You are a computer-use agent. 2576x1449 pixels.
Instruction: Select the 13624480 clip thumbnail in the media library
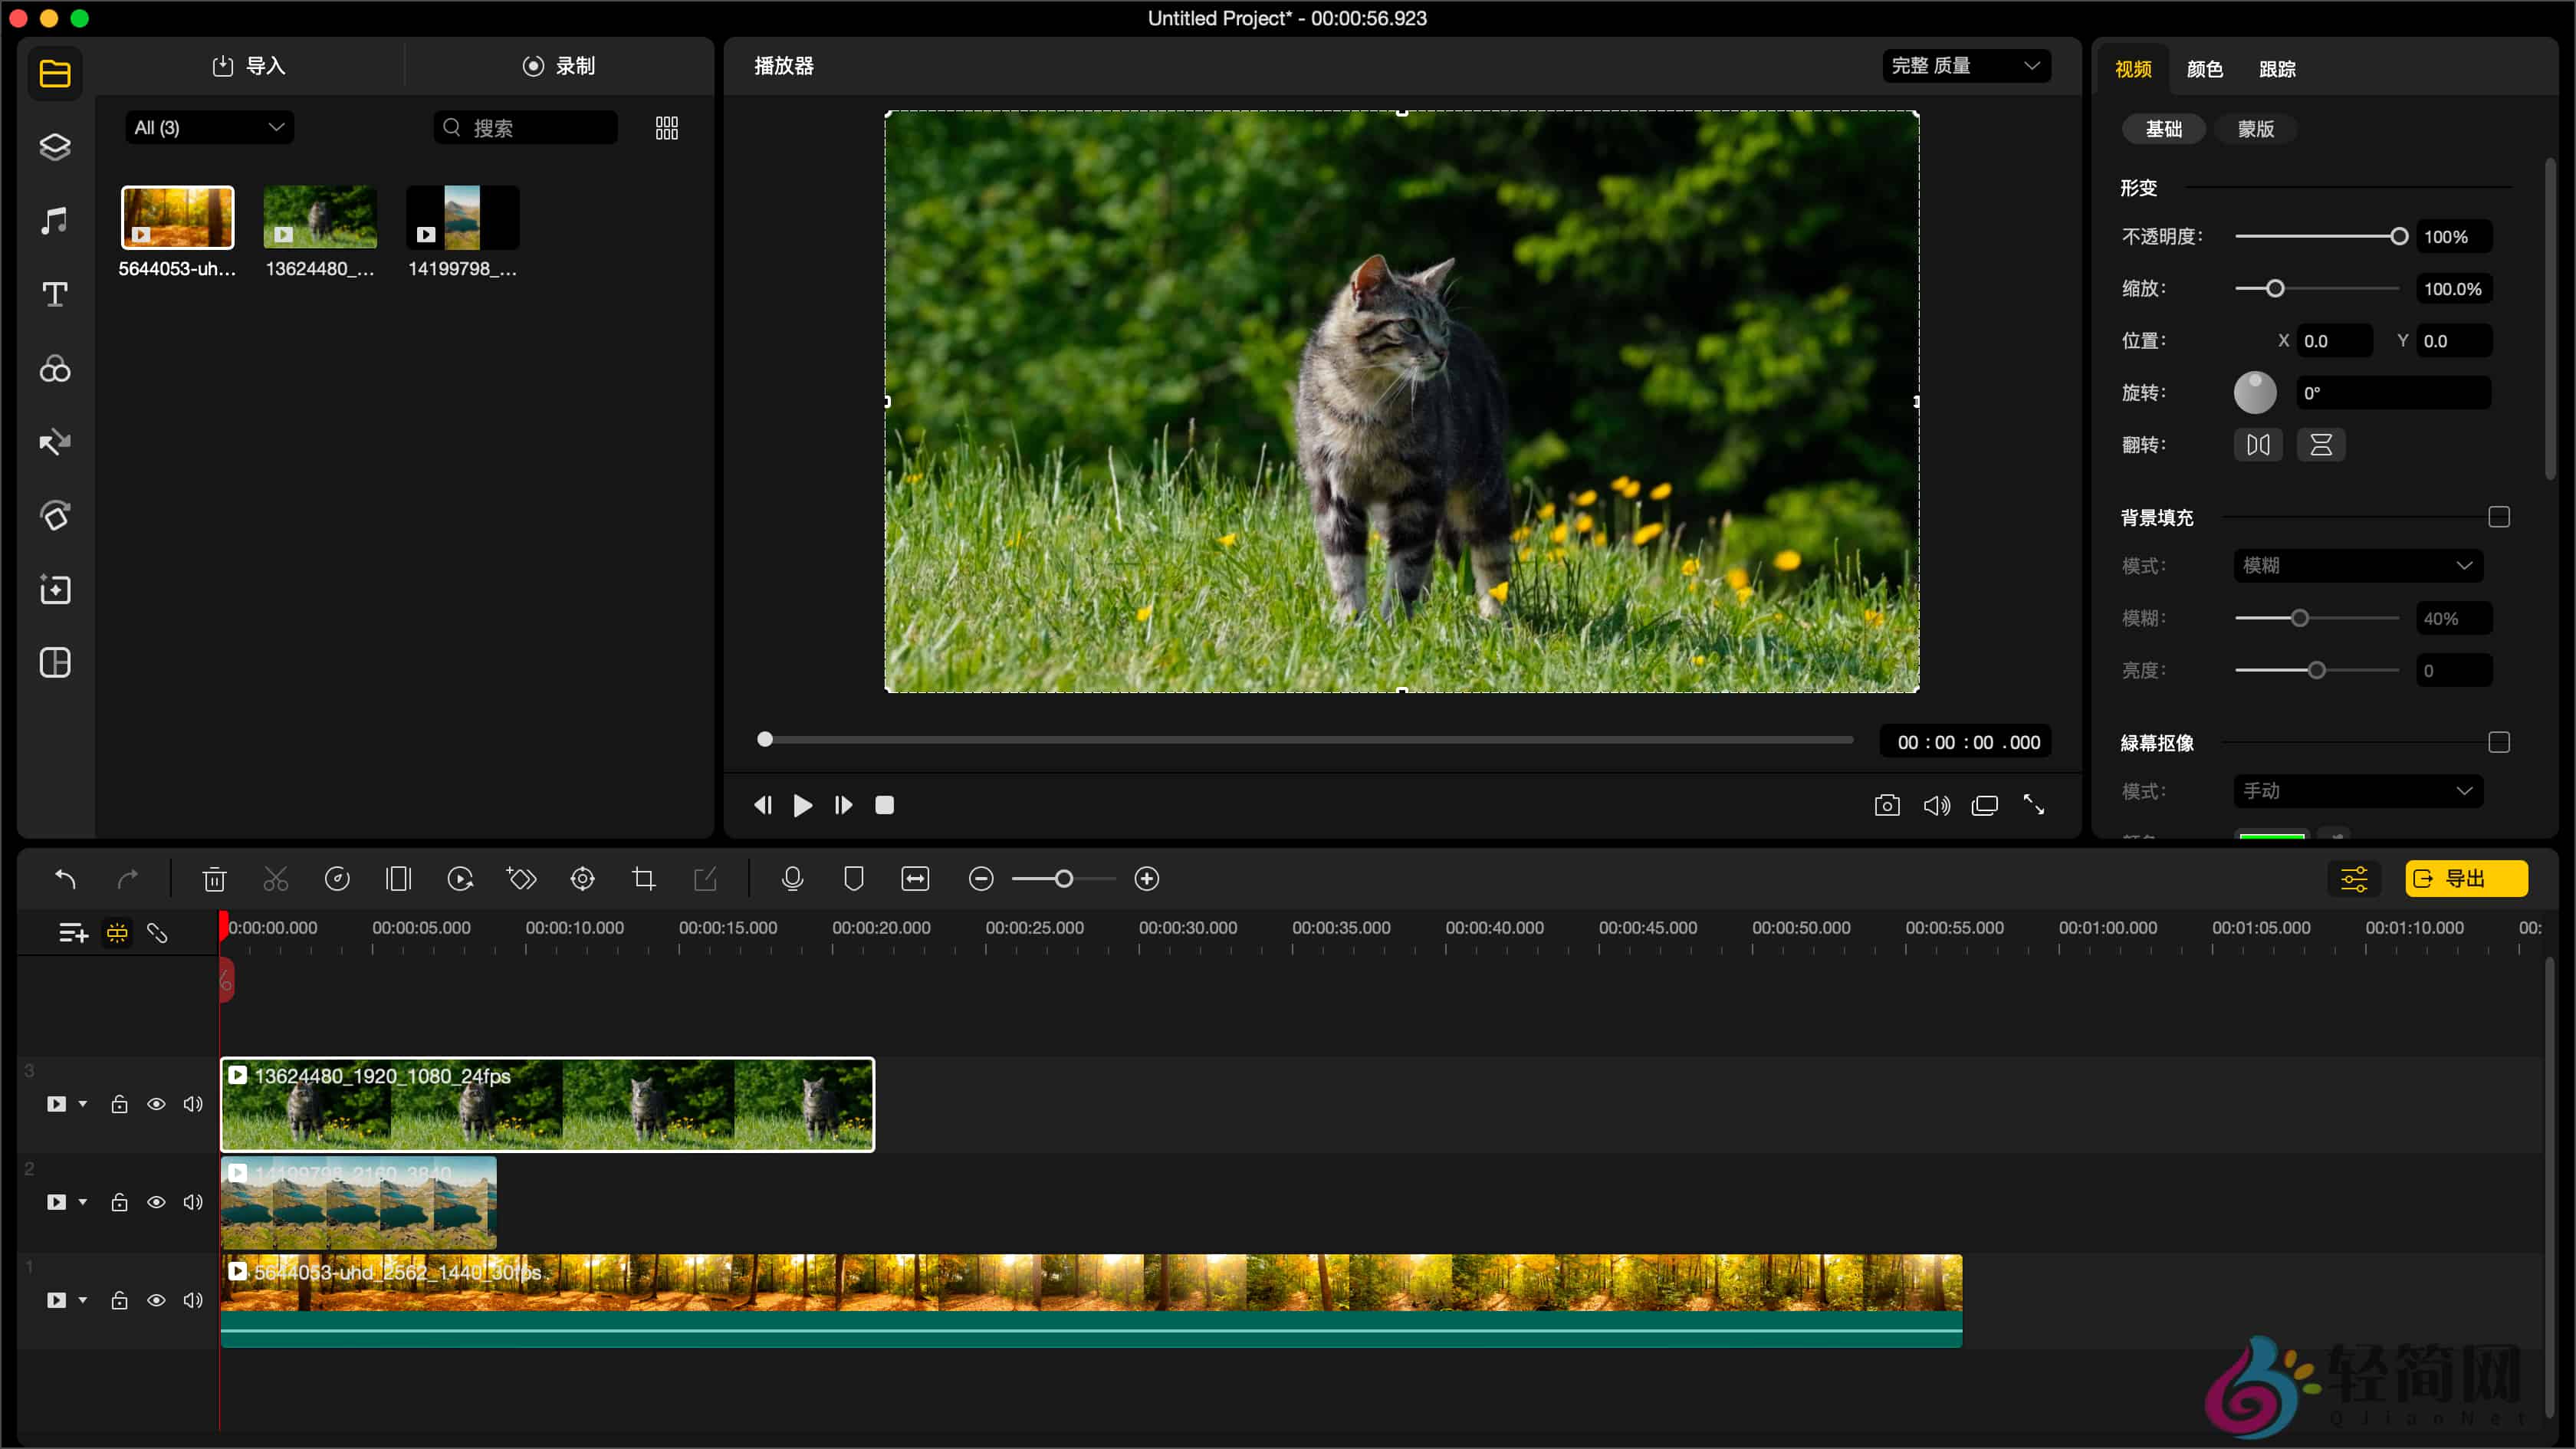319,216
